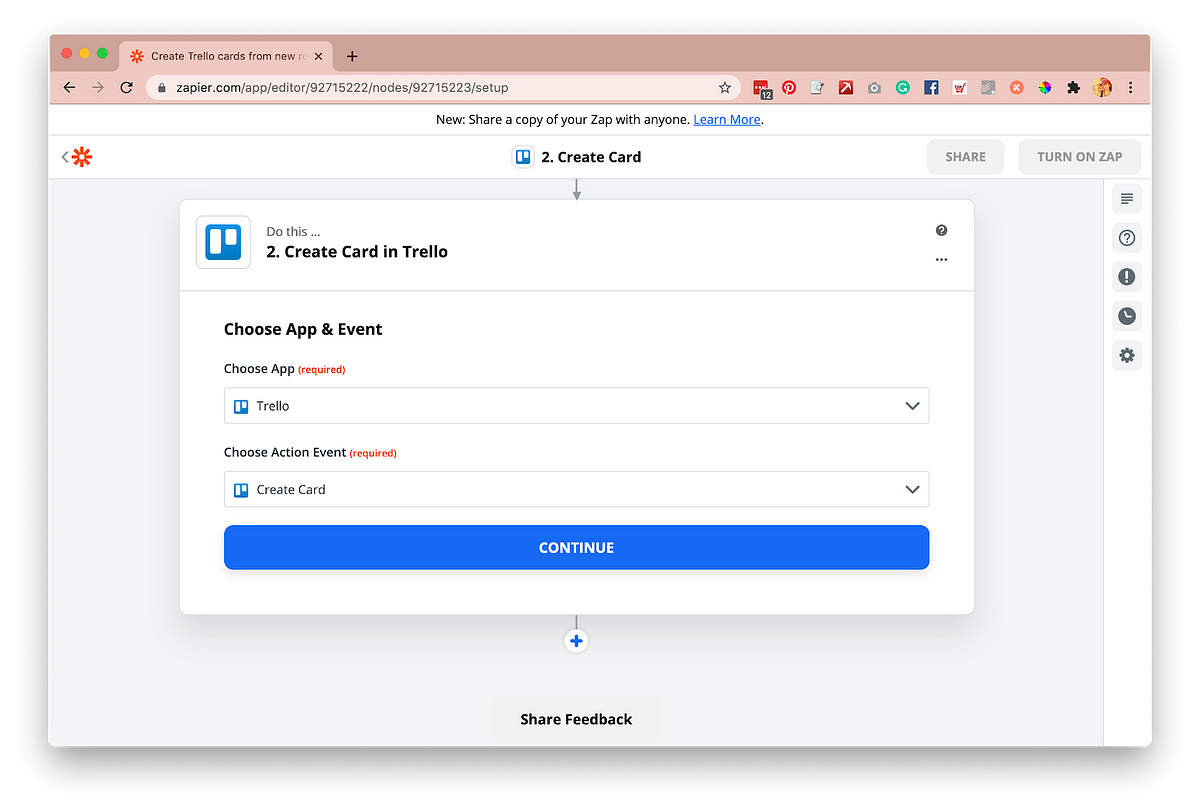Click the camera screenshot extension icon
The image size is (1200, 812).
click(x=874, y=88)
